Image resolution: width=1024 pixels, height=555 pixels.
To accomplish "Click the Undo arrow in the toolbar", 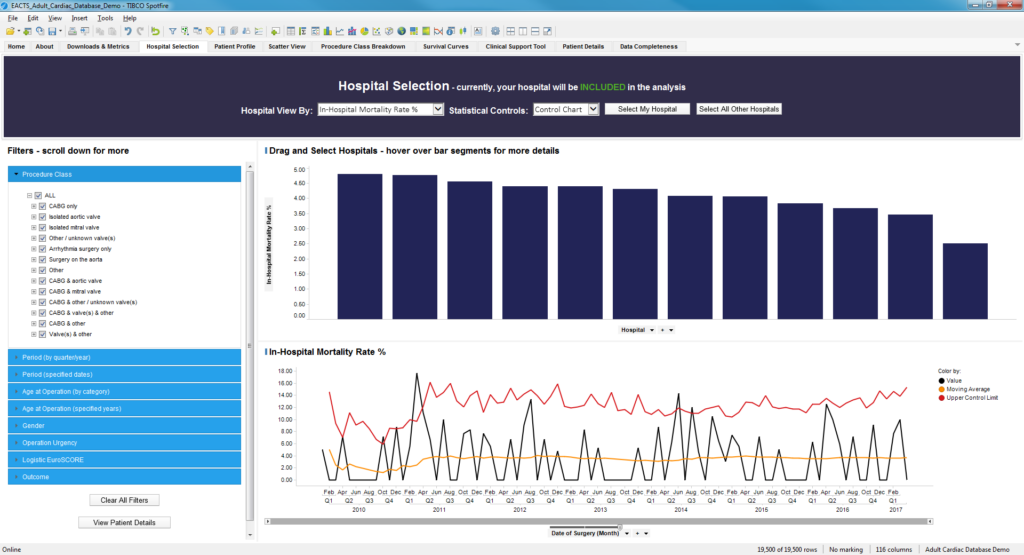I will [x=127, y=31].
